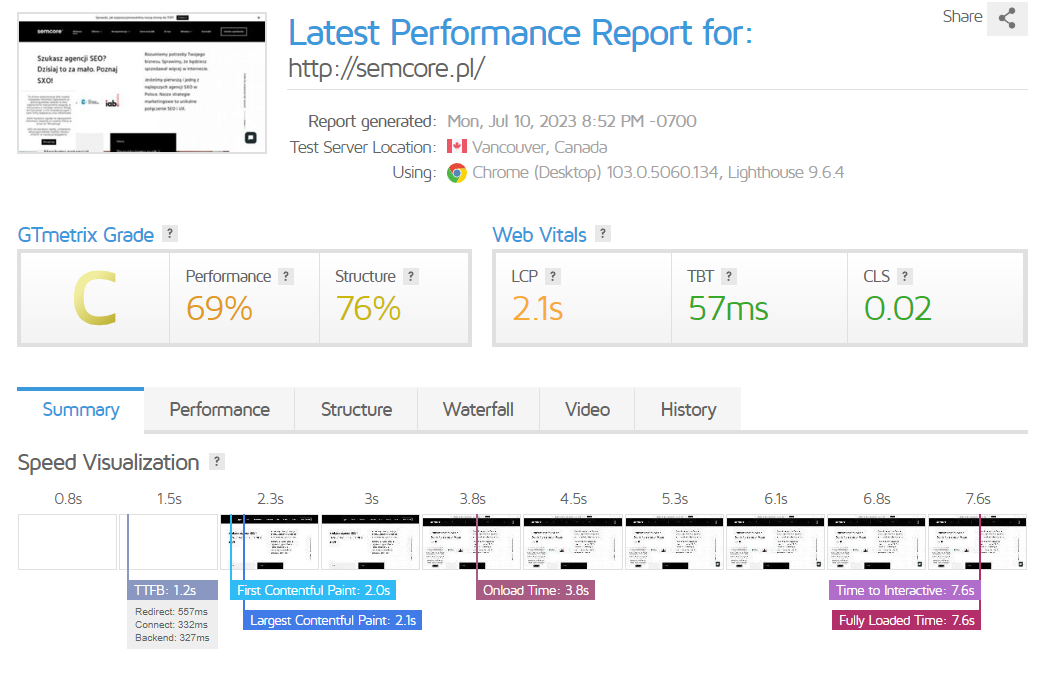The width and height of the screenshot is (1043, 677).
Task: Click the semcore.pl site screenshot thumbnail
Action: [142, 83]
